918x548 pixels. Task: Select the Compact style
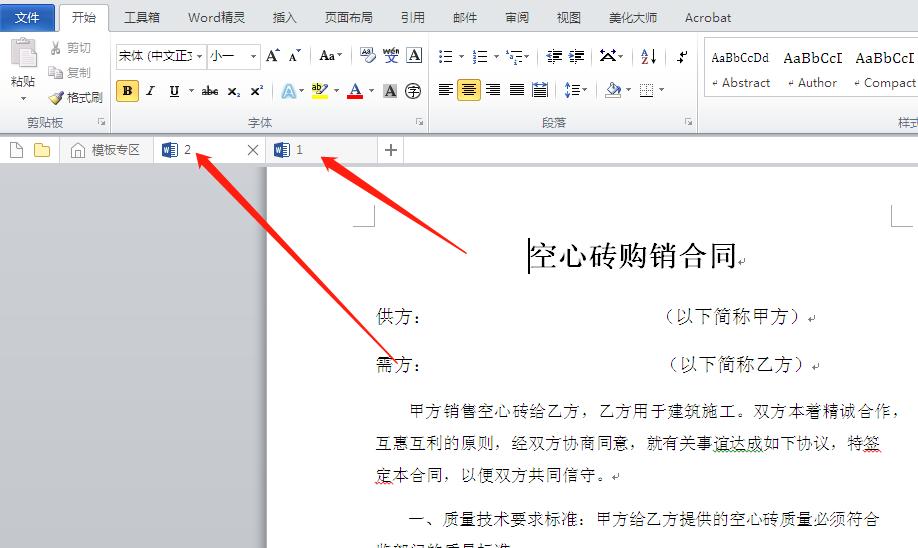coord(885,69)
